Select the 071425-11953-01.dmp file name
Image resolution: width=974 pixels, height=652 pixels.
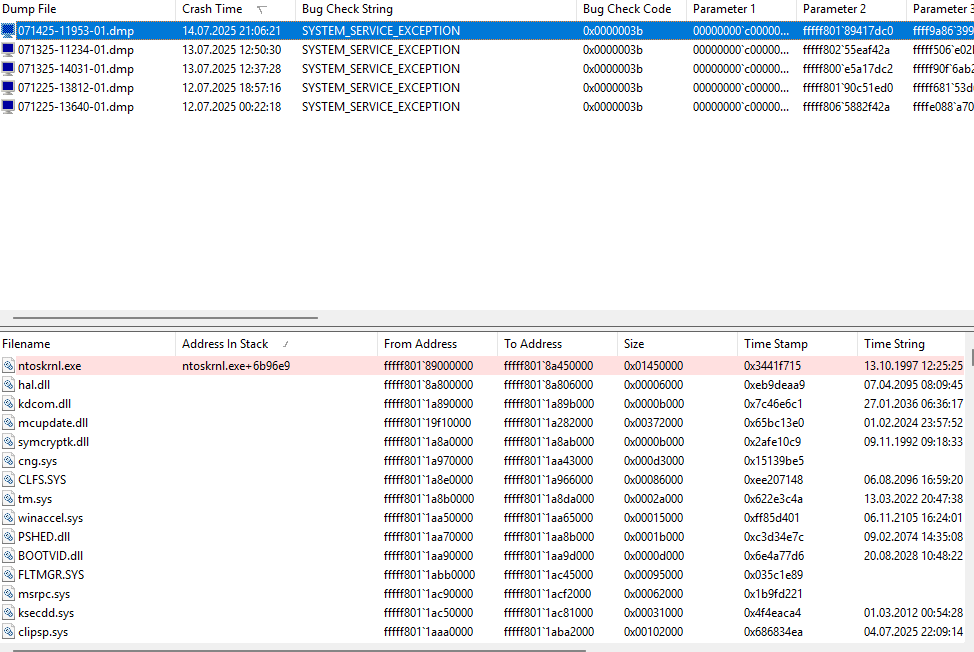76,30
